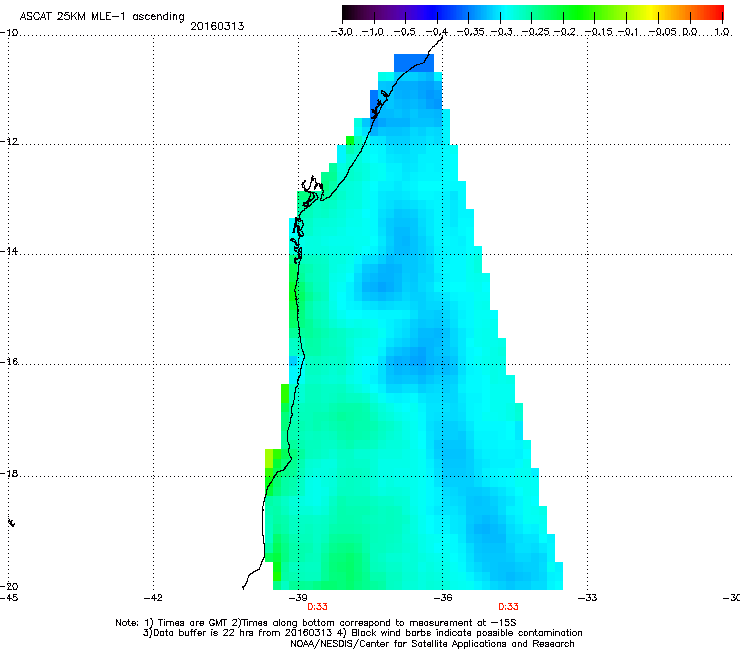Click the "1.0" label at the color bar's red end
The width and height of the screenshot is (740, 650).
click(722, 32)
